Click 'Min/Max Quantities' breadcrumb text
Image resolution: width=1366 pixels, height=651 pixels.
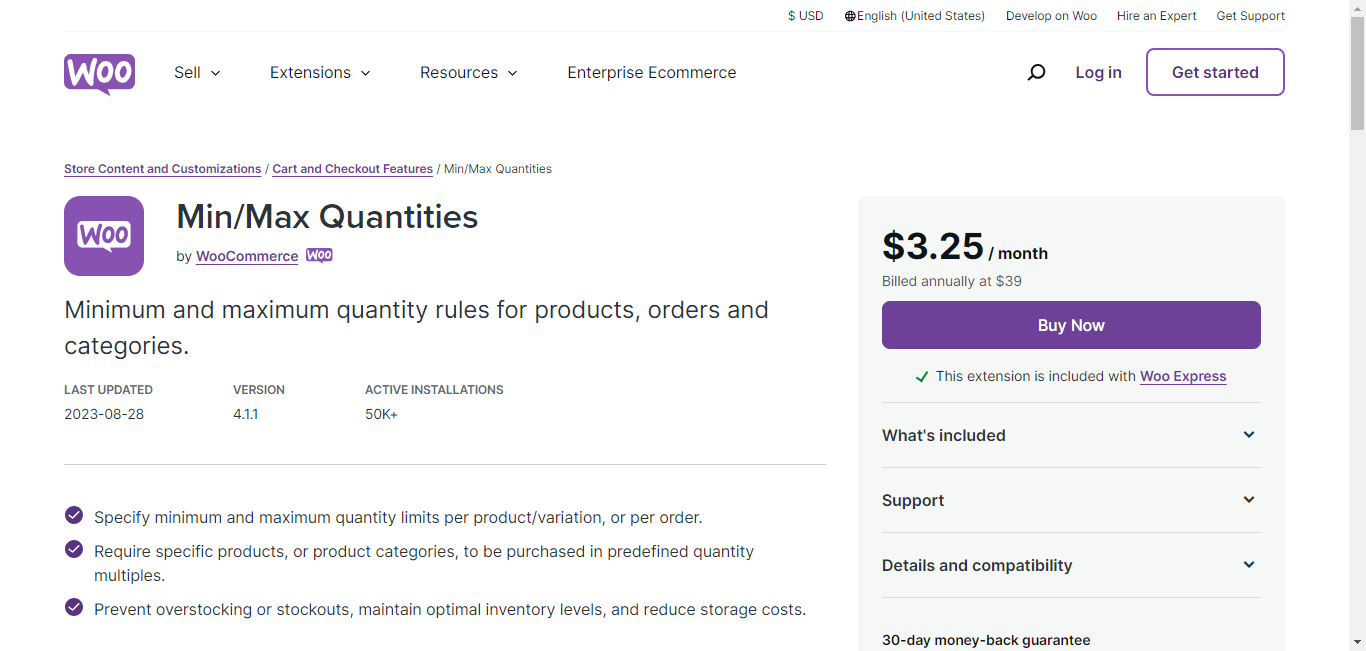[x=498, y=169]
